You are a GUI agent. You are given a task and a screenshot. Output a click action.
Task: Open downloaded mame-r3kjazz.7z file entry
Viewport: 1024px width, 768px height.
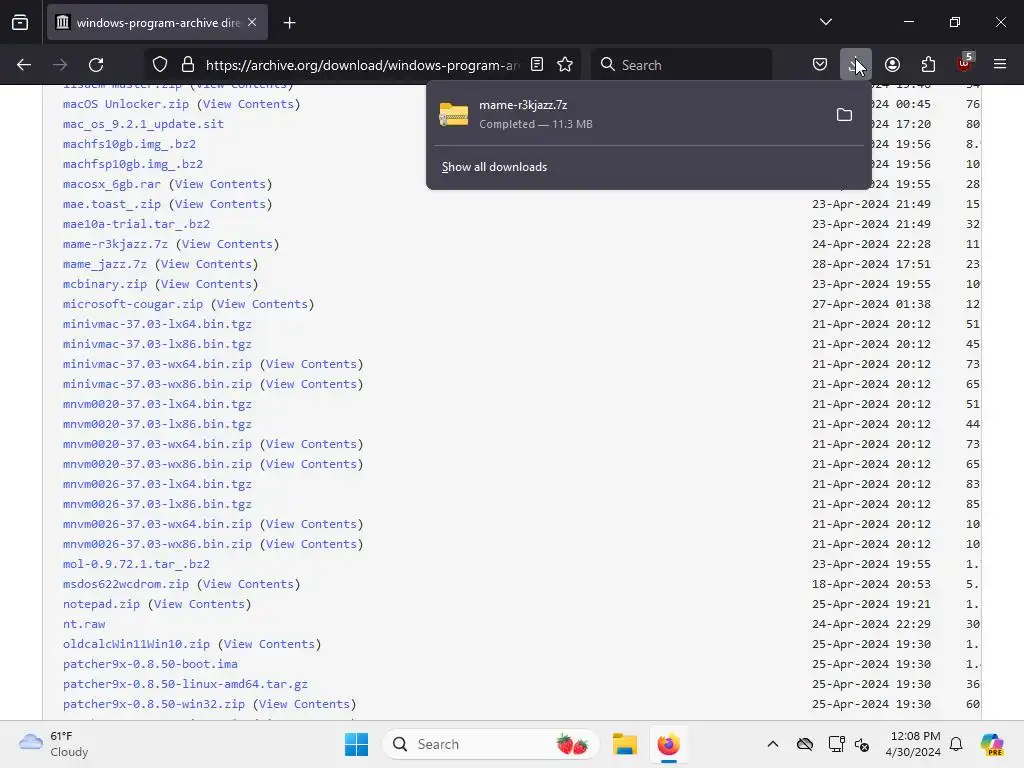[x=628, y=114]
